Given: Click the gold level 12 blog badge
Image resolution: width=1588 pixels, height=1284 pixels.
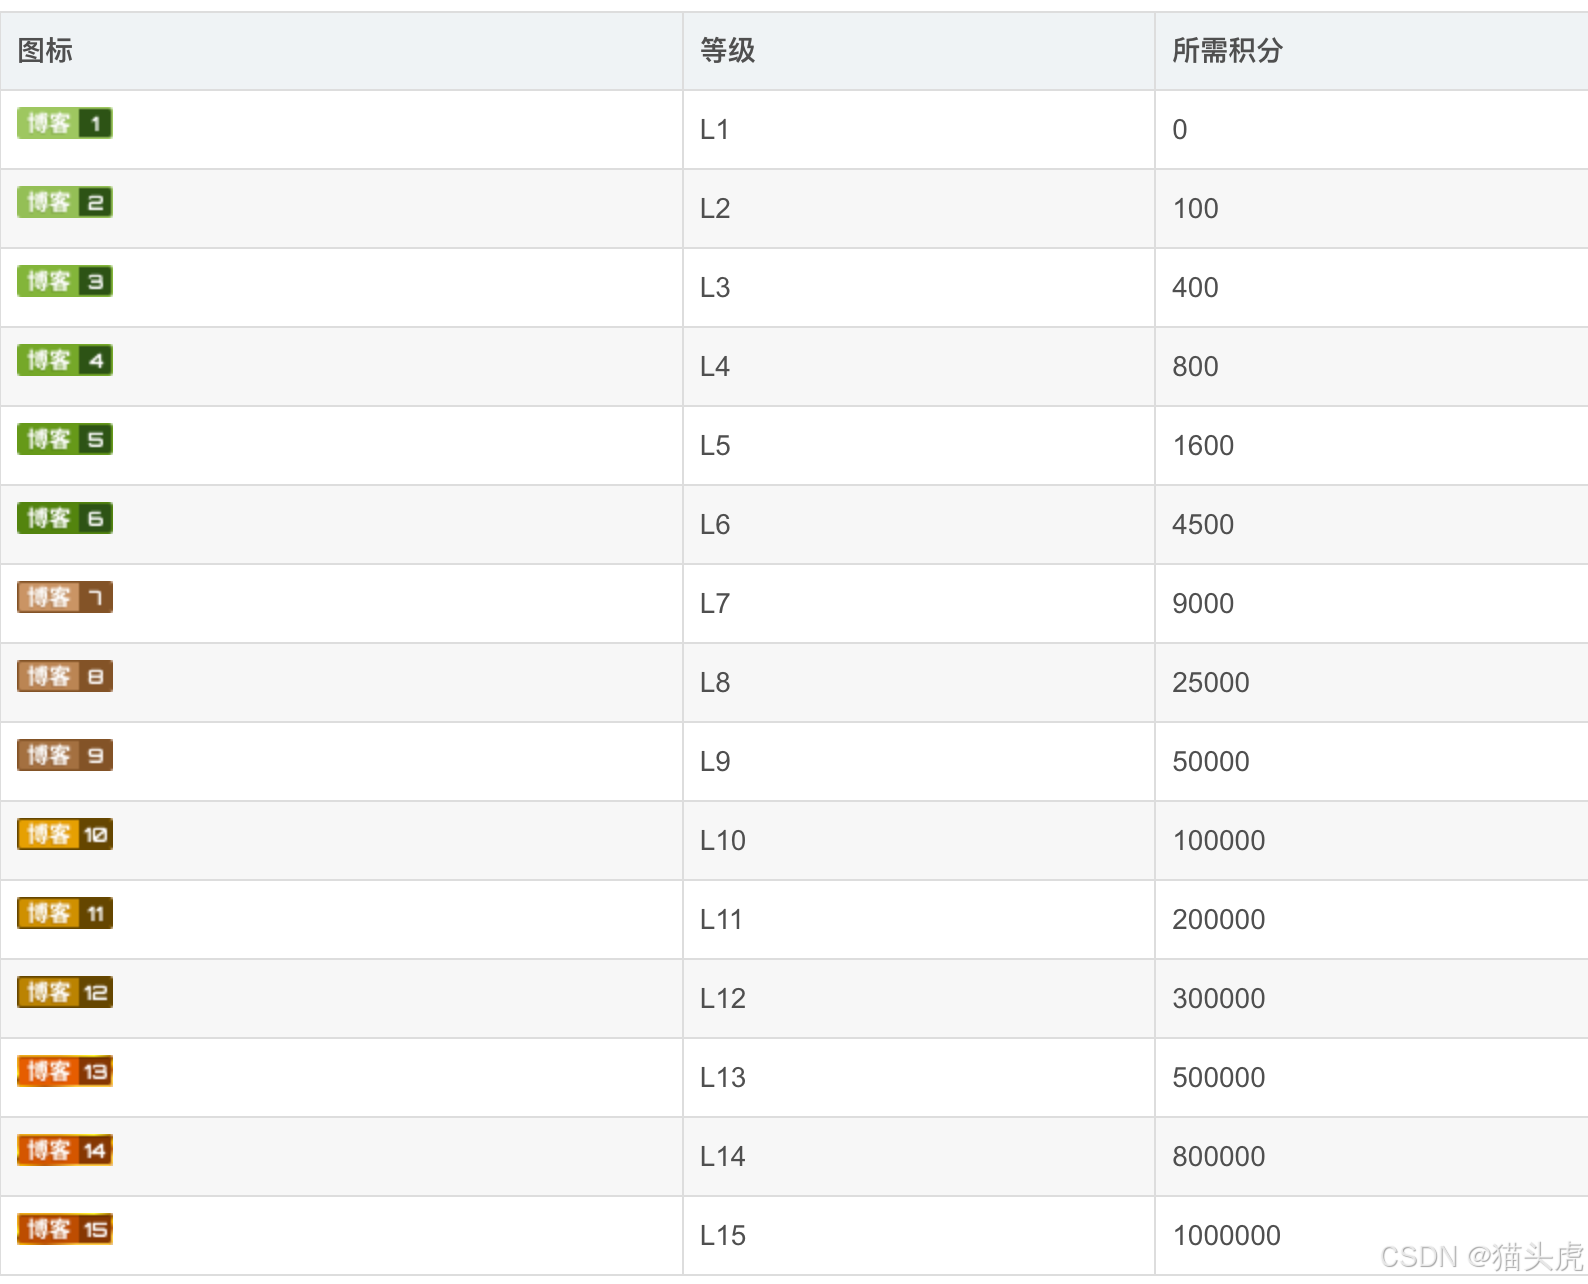Looking at the screenshot, I should pyautogui.click(x=65, y=992).
